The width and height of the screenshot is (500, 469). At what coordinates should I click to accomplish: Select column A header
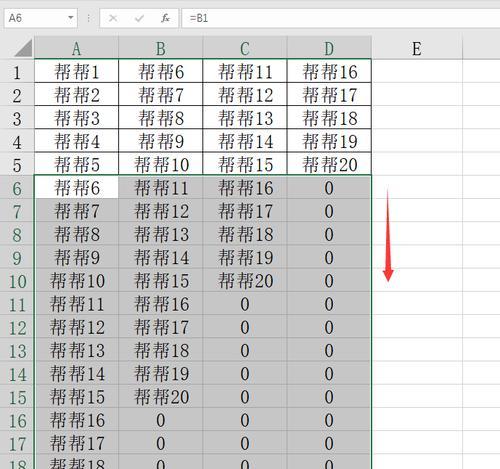tap(76, 48)
